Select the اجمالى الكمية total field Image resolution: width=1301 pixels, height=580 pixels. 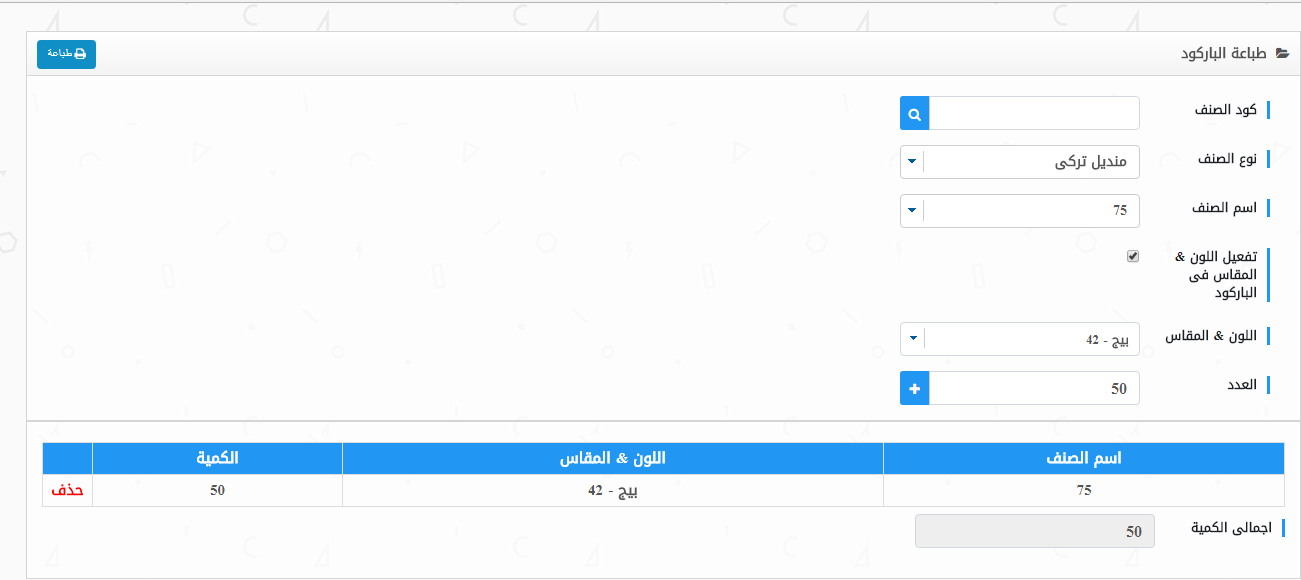pyautogui.click(x=1034, y=532)
